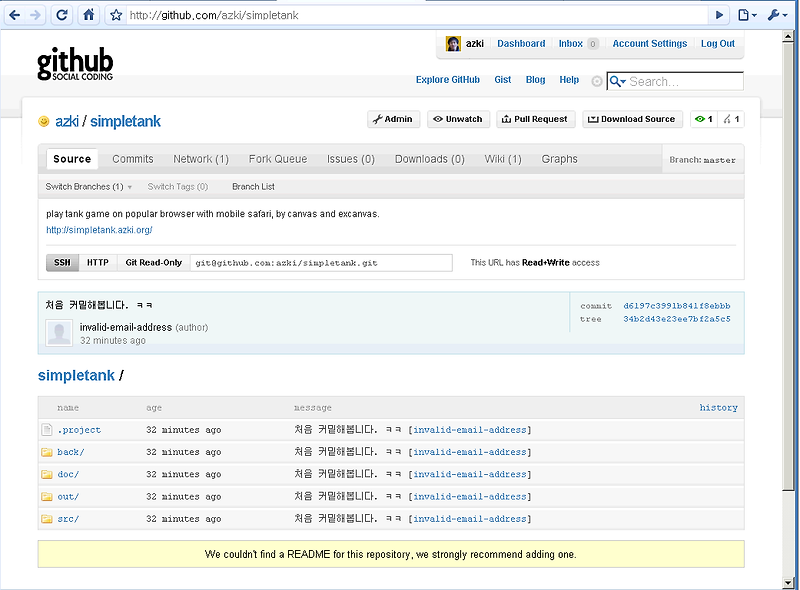Click the fork count indicator
The height and width of the screenshot is (590, 800).
[x=732, y=119]
